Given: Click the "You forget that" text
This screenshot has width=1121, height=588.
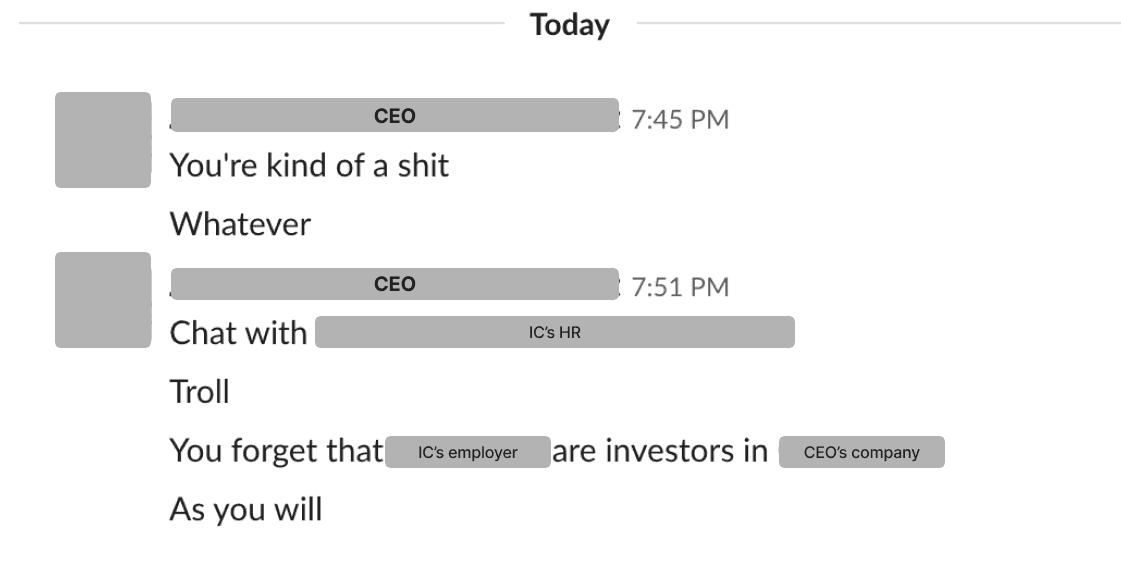Looking at the screenshot, I should point(276,452).
